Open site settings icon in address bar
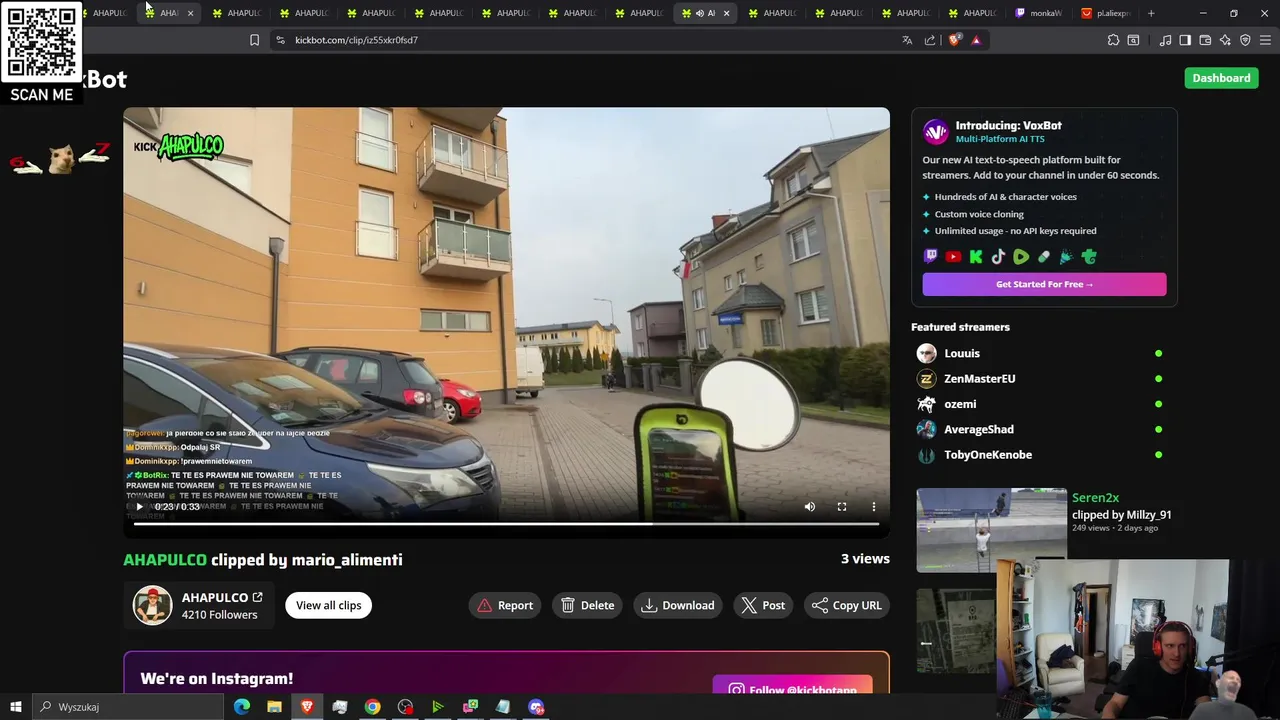1280x720 pixels. click(x=280, y=40)
